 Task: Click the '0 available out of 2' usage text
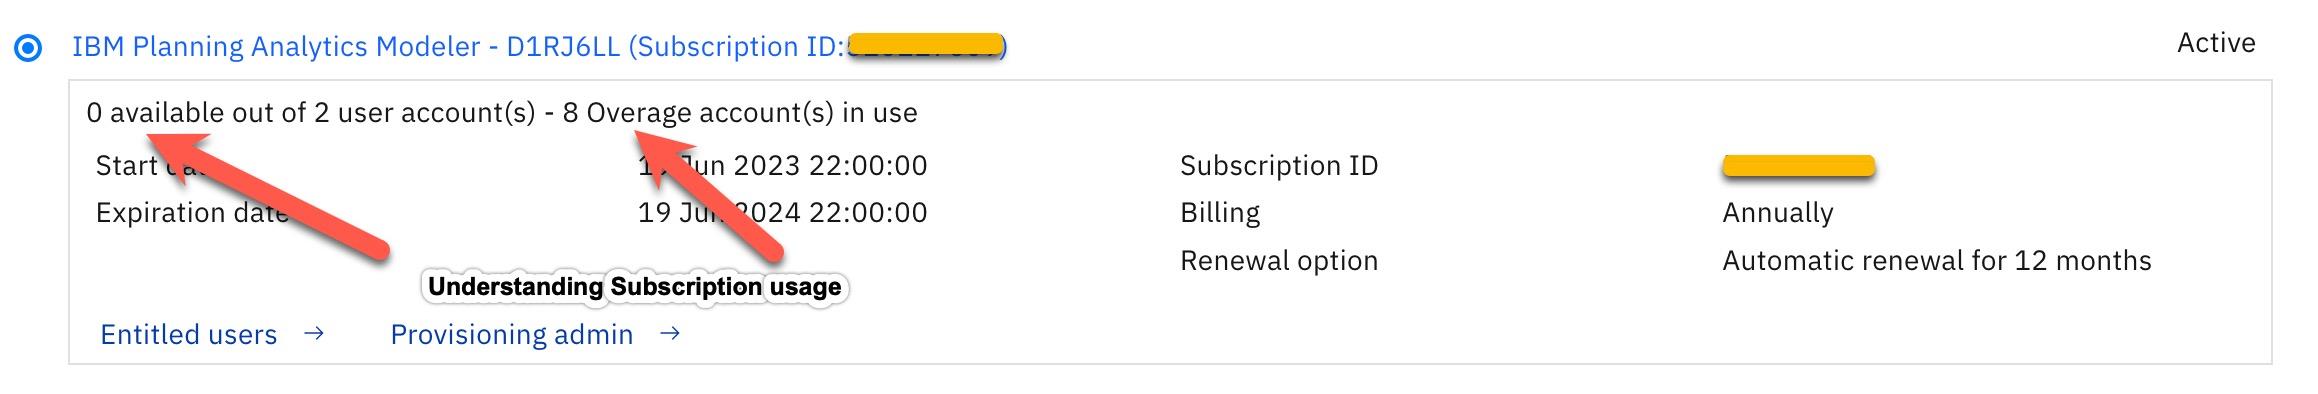point(208,113)
